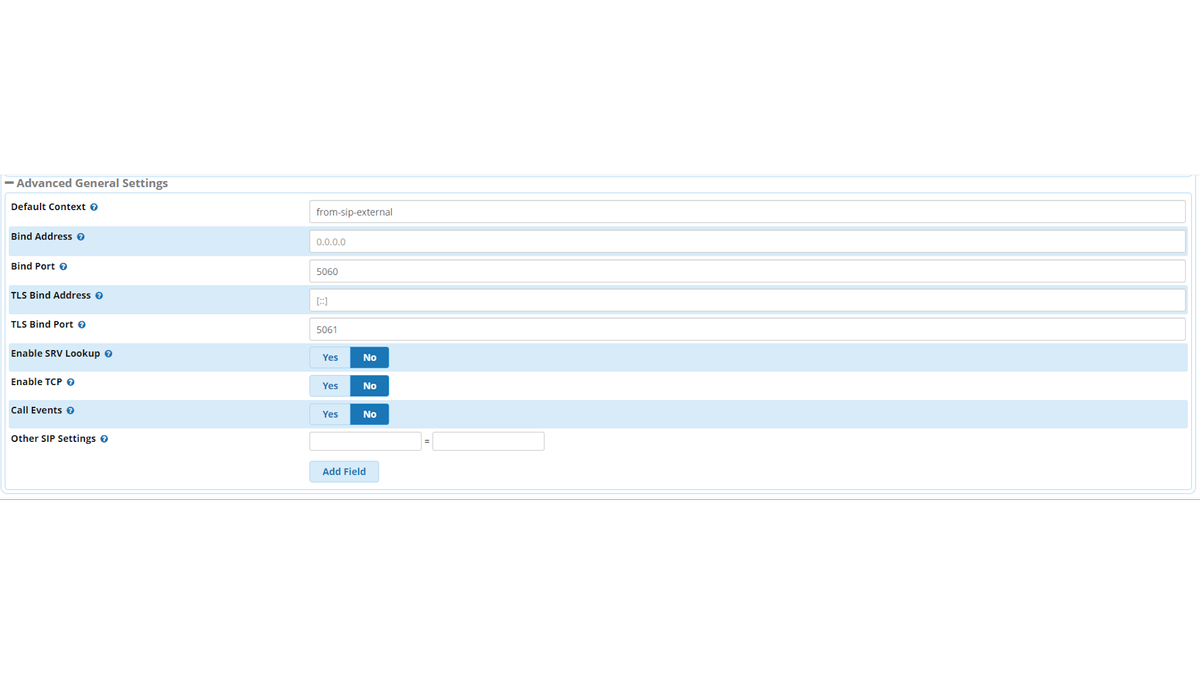
Task: Open the TLS Bind Address help icon
Action: pos(99,295)
